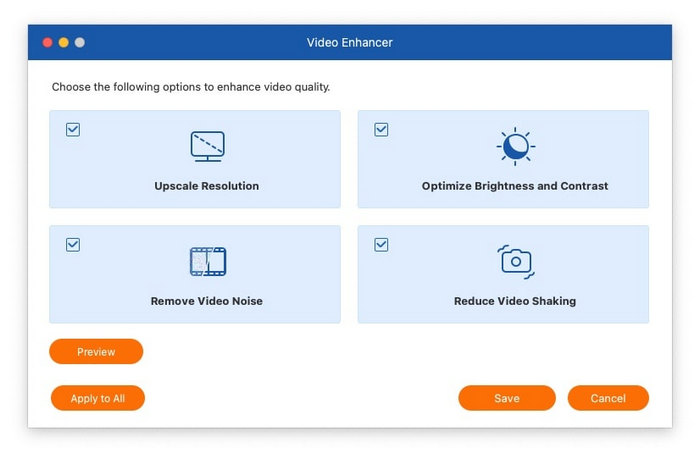This screenshot has height=459, width=700.
Task: Untick the Reduce Video Shaking checkbox
Action: pyautogui.click(x=381, y=245)
